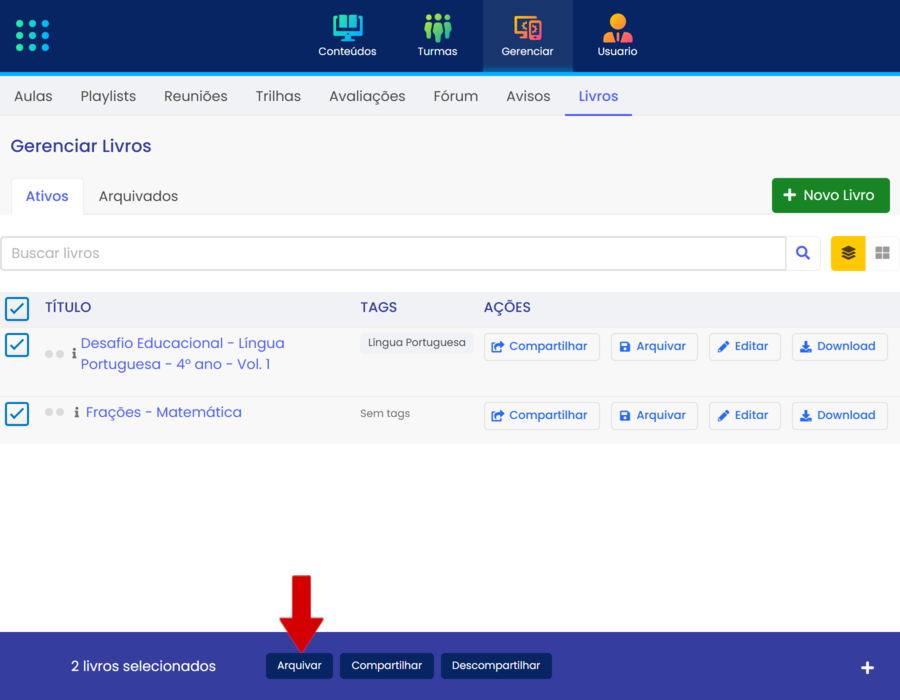The height and width of the screenshot is (700, 900).
Task: Open the Conteúdos section
Action: [347, 36]
